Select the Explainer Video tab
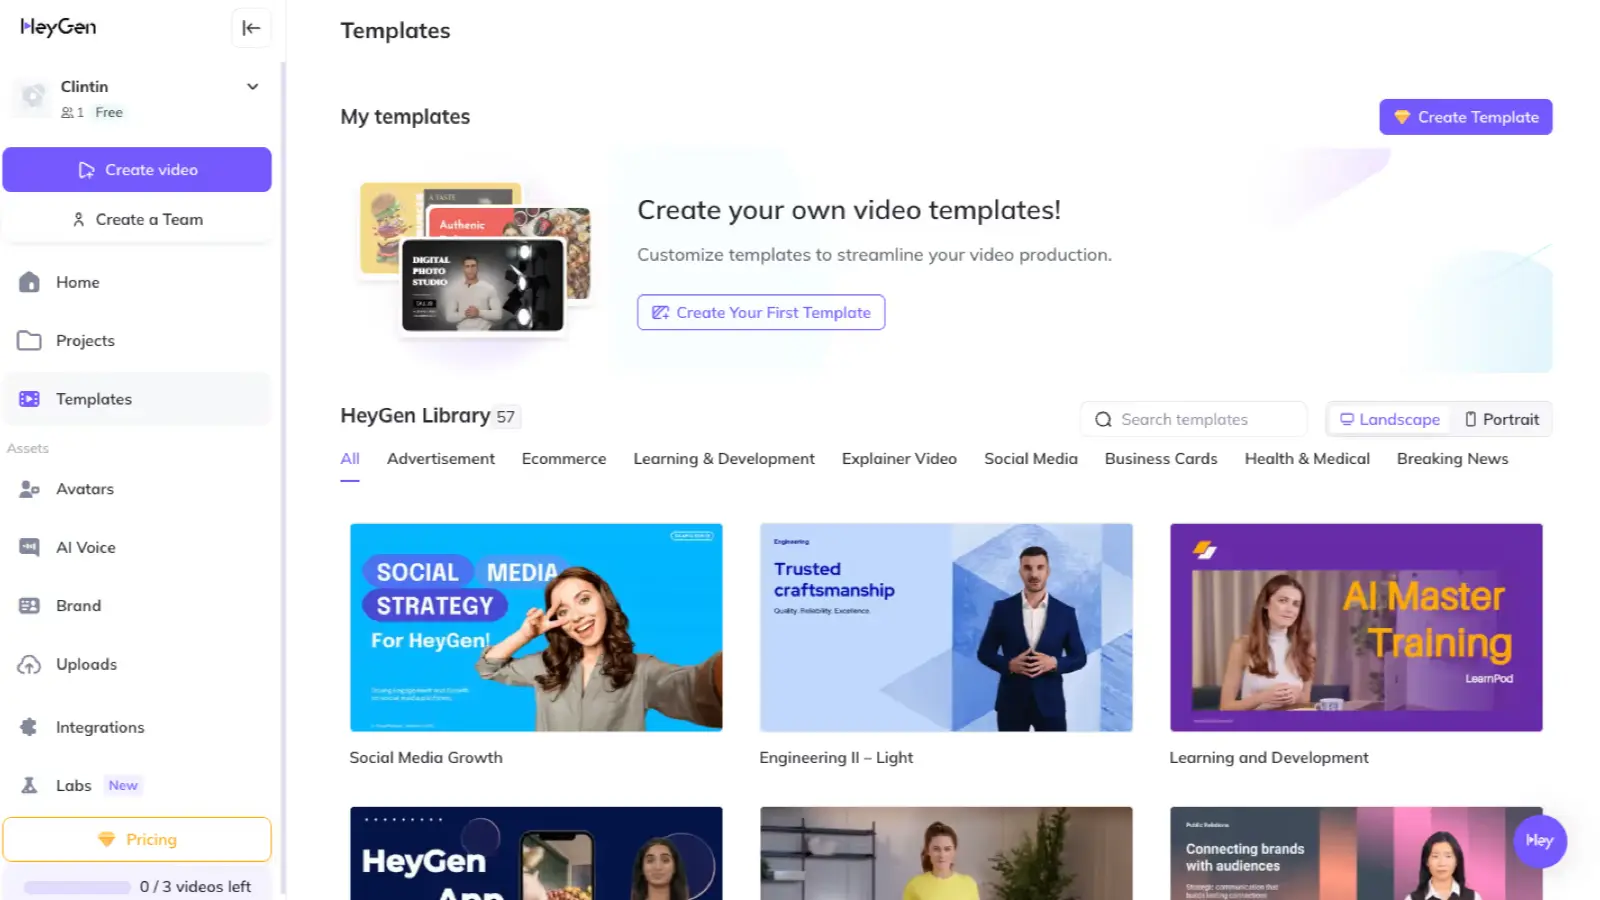 899,459
